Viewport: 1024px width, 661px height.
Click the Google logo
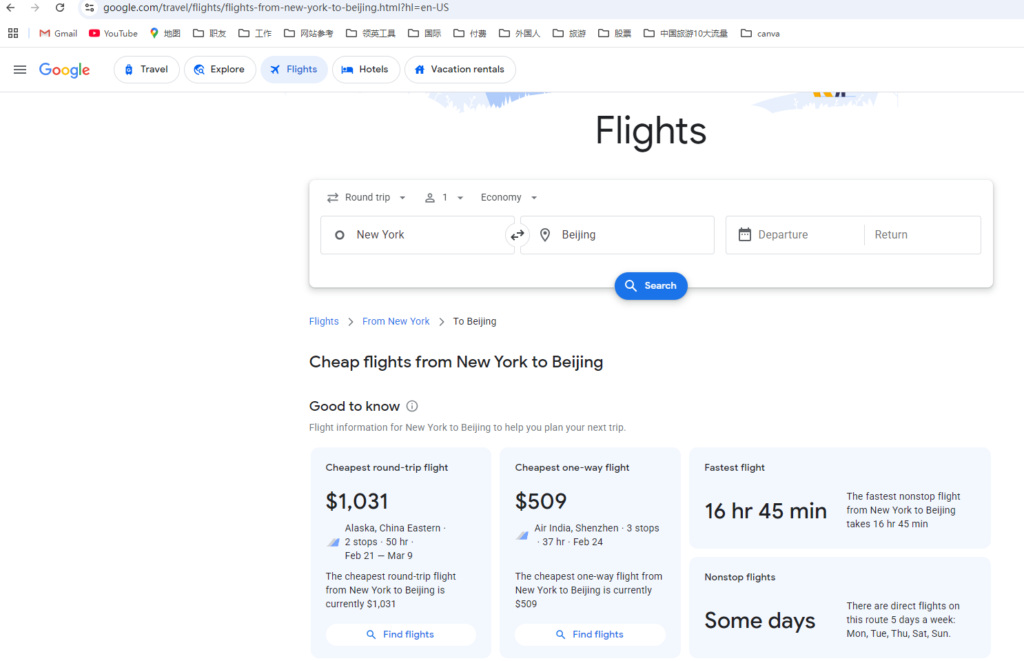(65, 70)
